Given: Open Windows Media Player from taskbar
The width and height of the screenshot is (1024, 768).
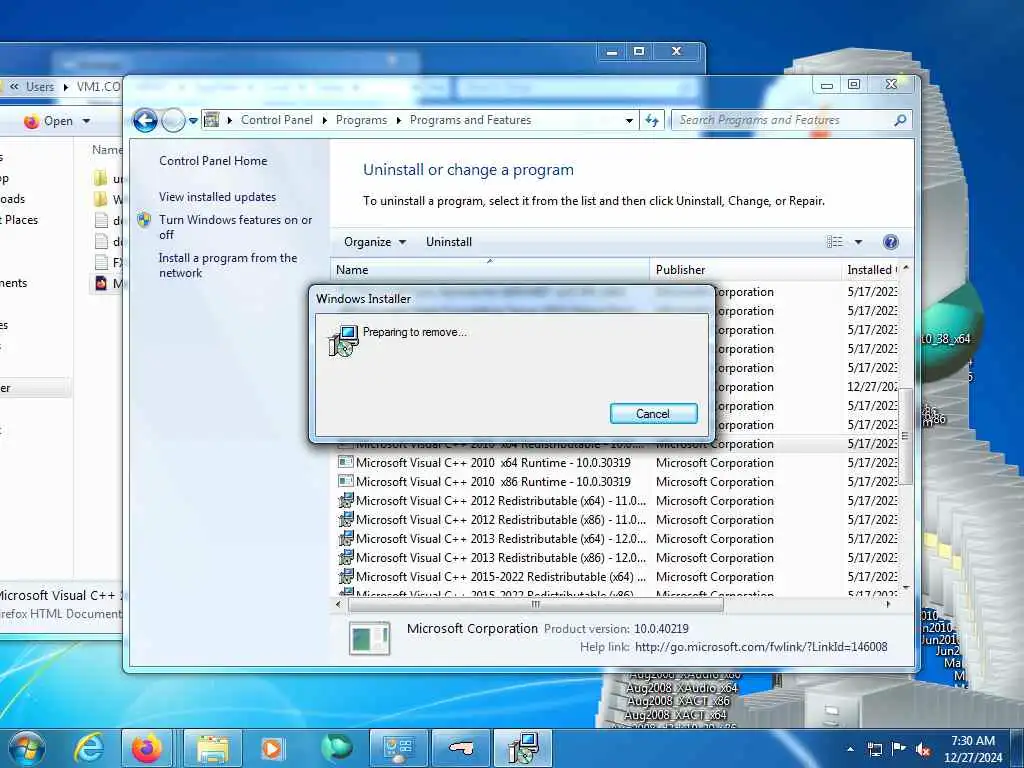Looking at the screenshot, I should [272, 748].
